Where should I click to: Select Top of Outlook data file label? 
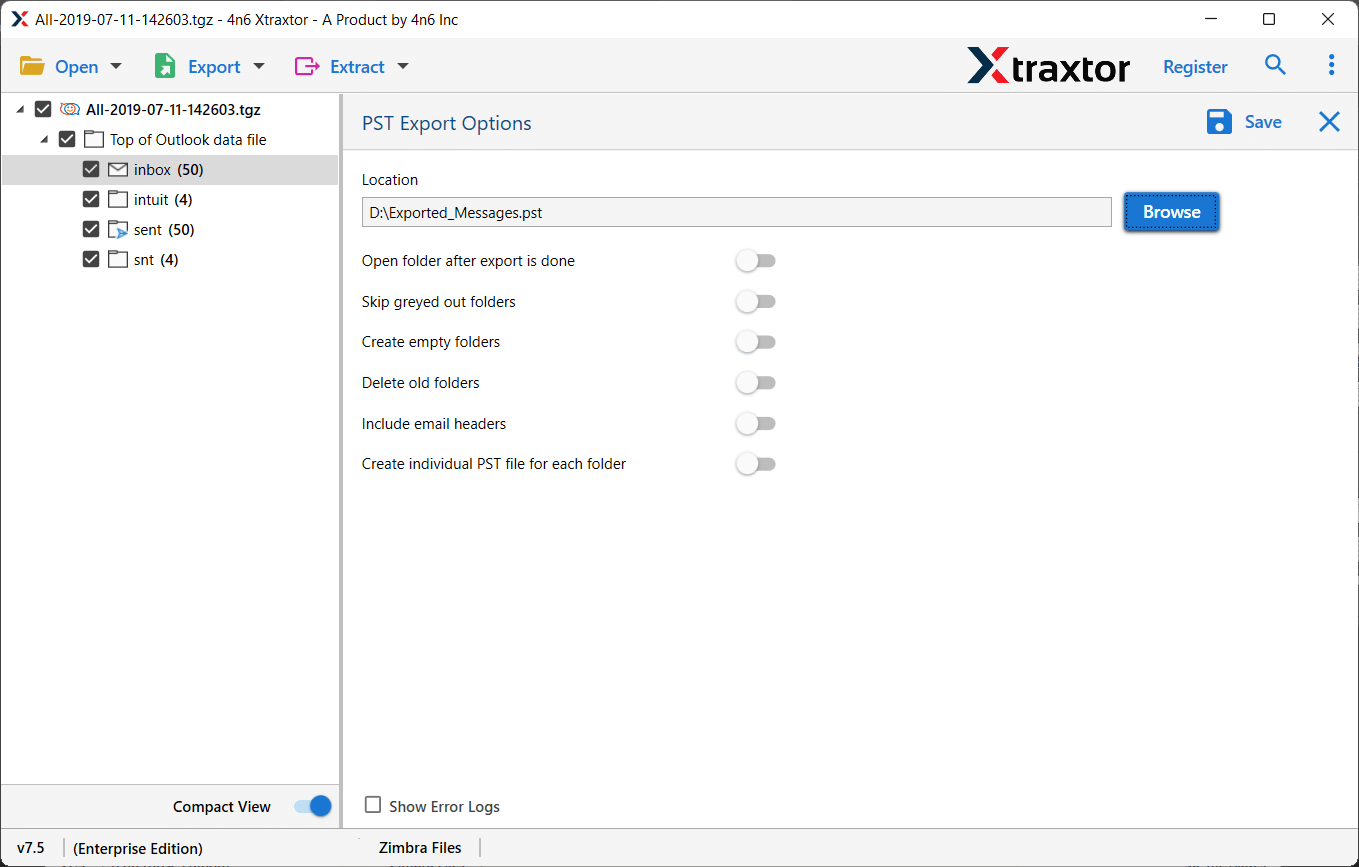point(188,140)
